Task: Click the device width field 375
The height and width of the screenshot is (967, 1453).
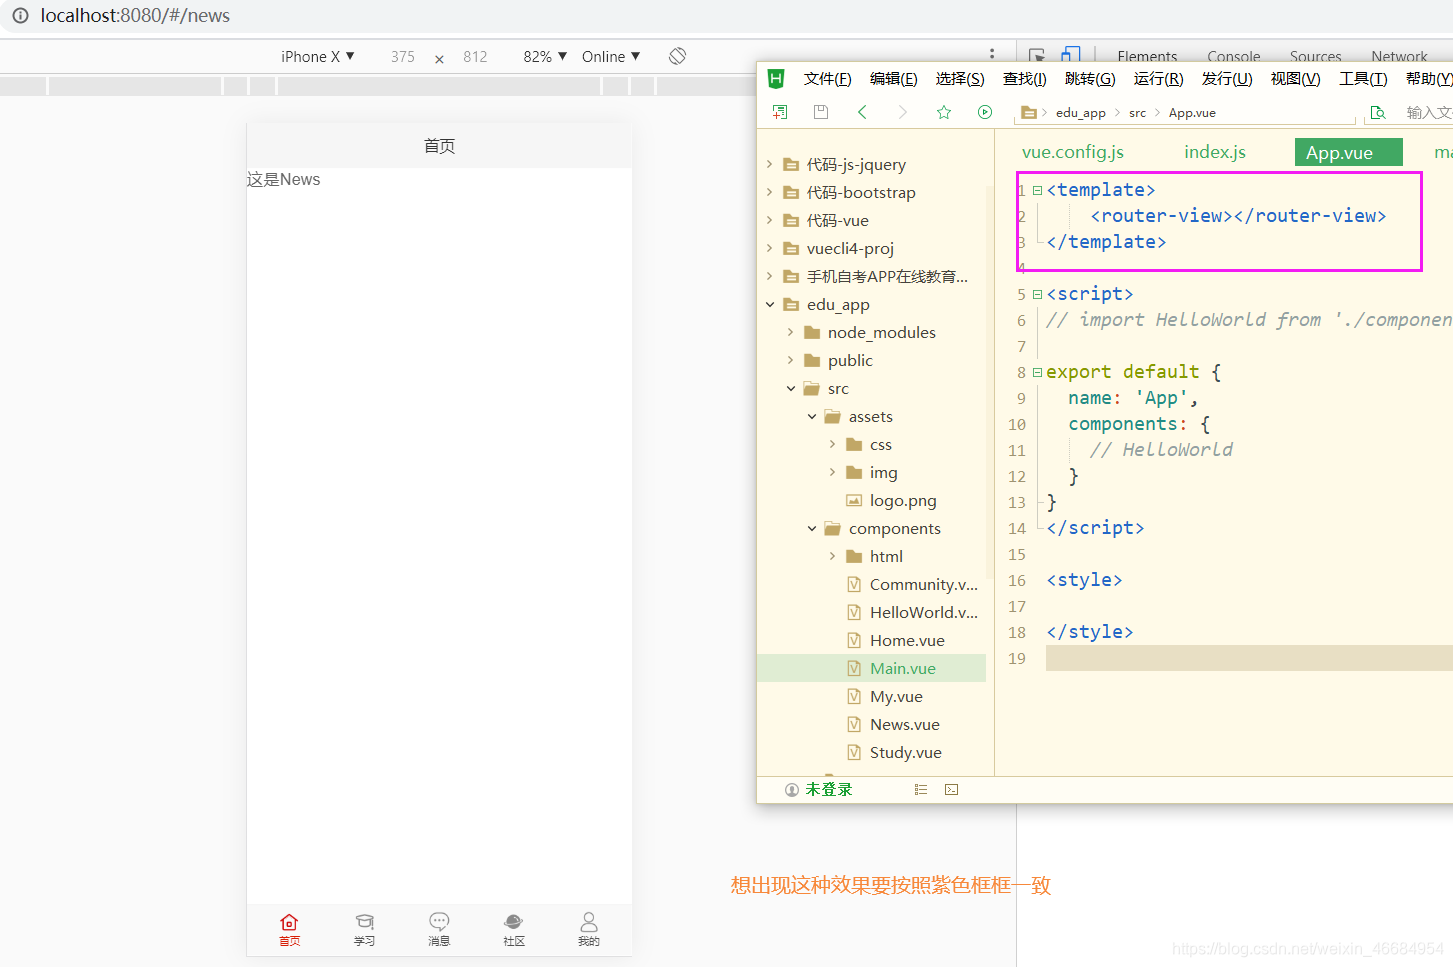Action: click(403, 57)
